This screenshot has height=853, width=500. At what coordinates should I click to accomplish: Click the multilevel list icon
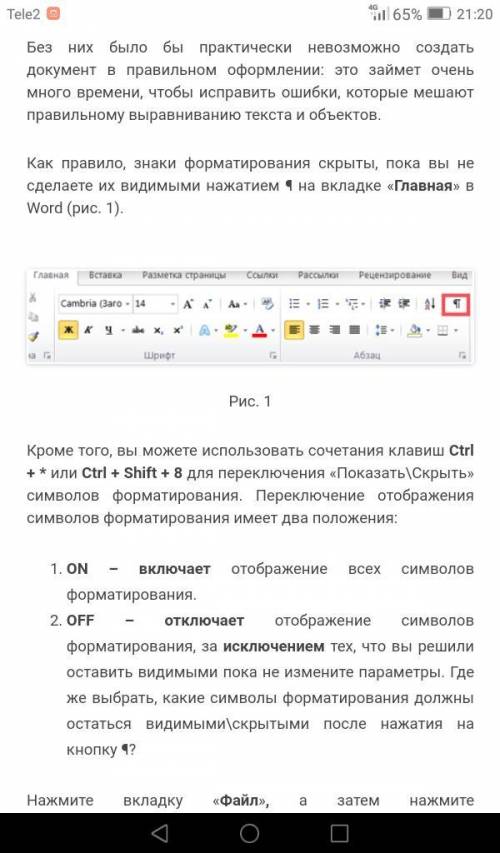(x=351, y=304)
